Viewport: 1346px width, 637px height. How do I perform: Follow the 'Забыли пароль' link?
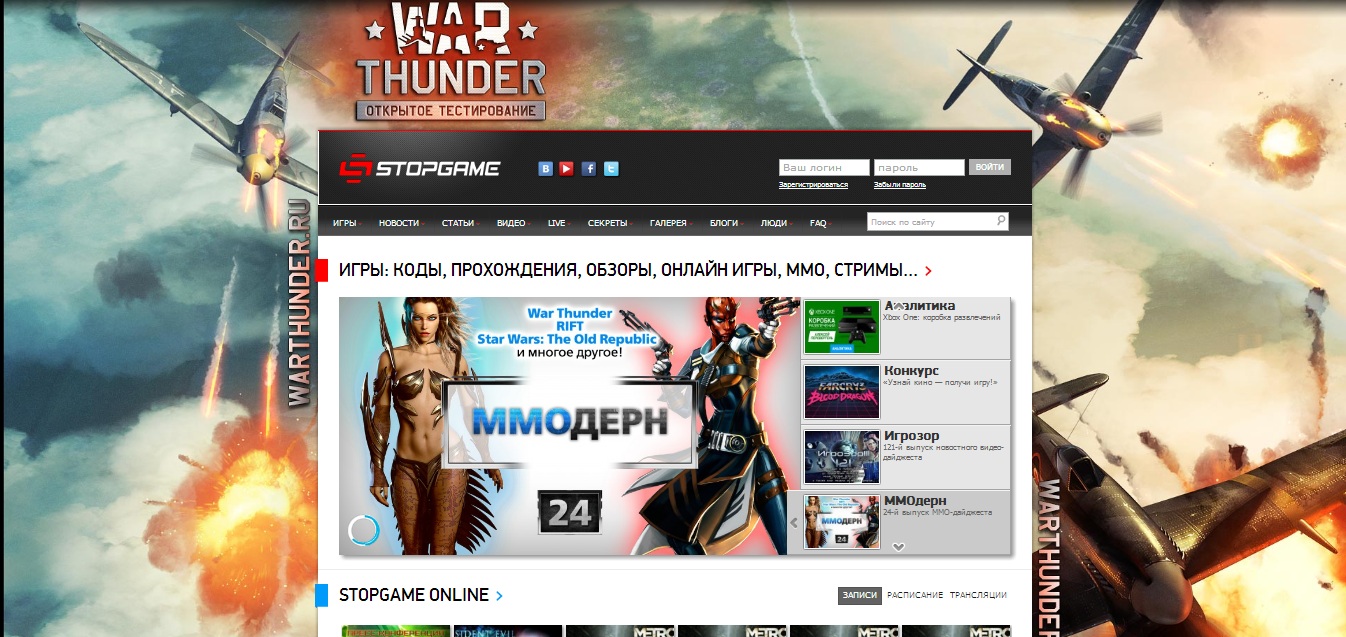[x=900, y=185]
